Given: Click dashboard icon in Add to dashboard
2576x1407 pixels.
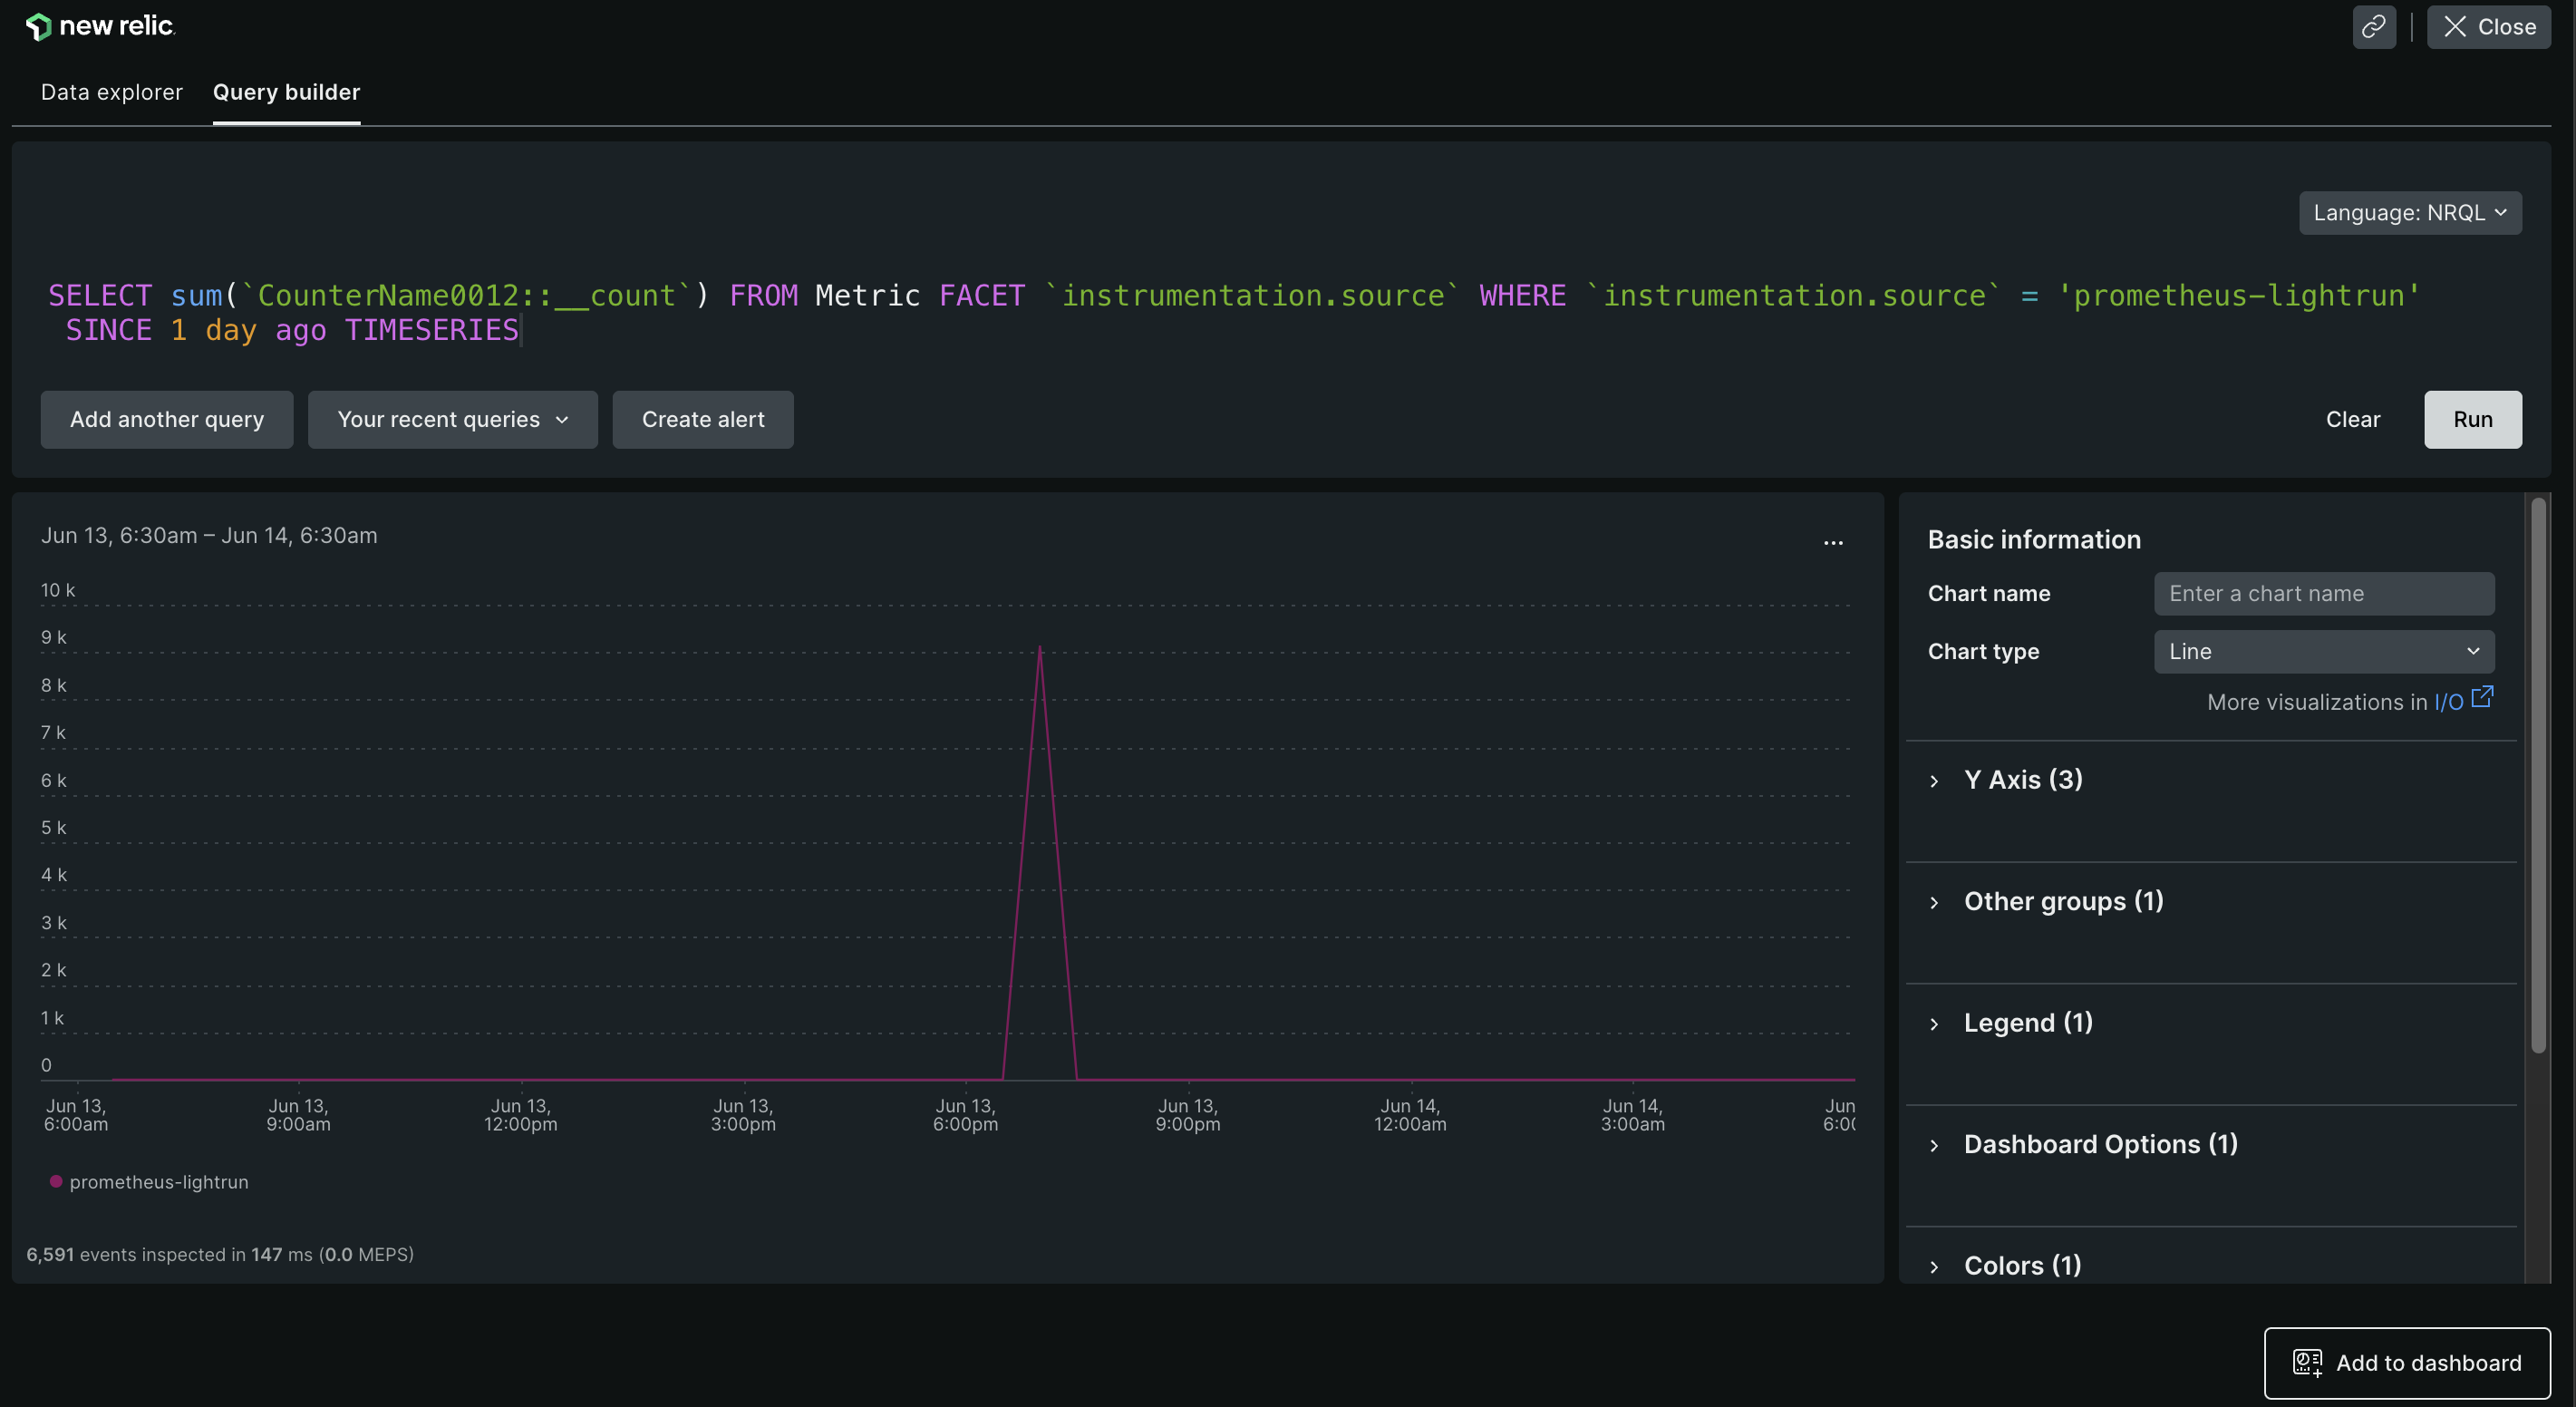Looking at the screenshot, I should [x=2307, y=1362].
